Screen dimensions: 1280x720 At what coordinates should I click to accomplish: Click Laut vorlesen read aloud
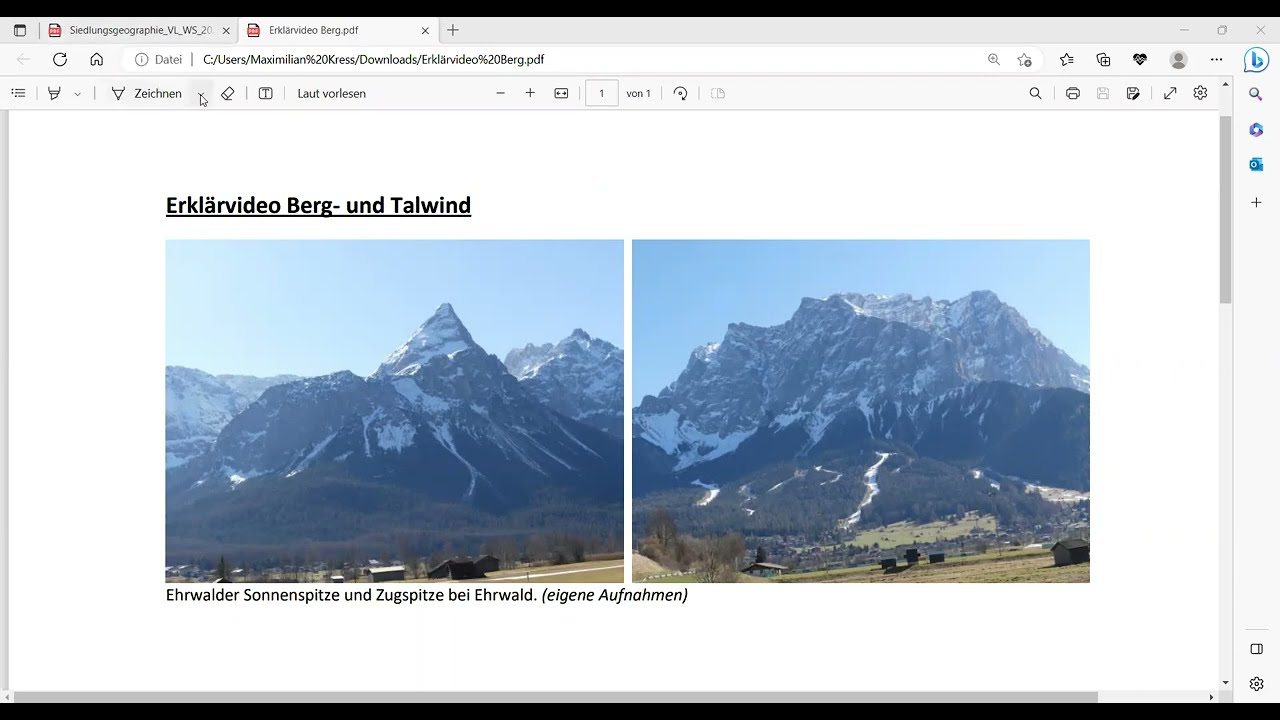(332, 93)
